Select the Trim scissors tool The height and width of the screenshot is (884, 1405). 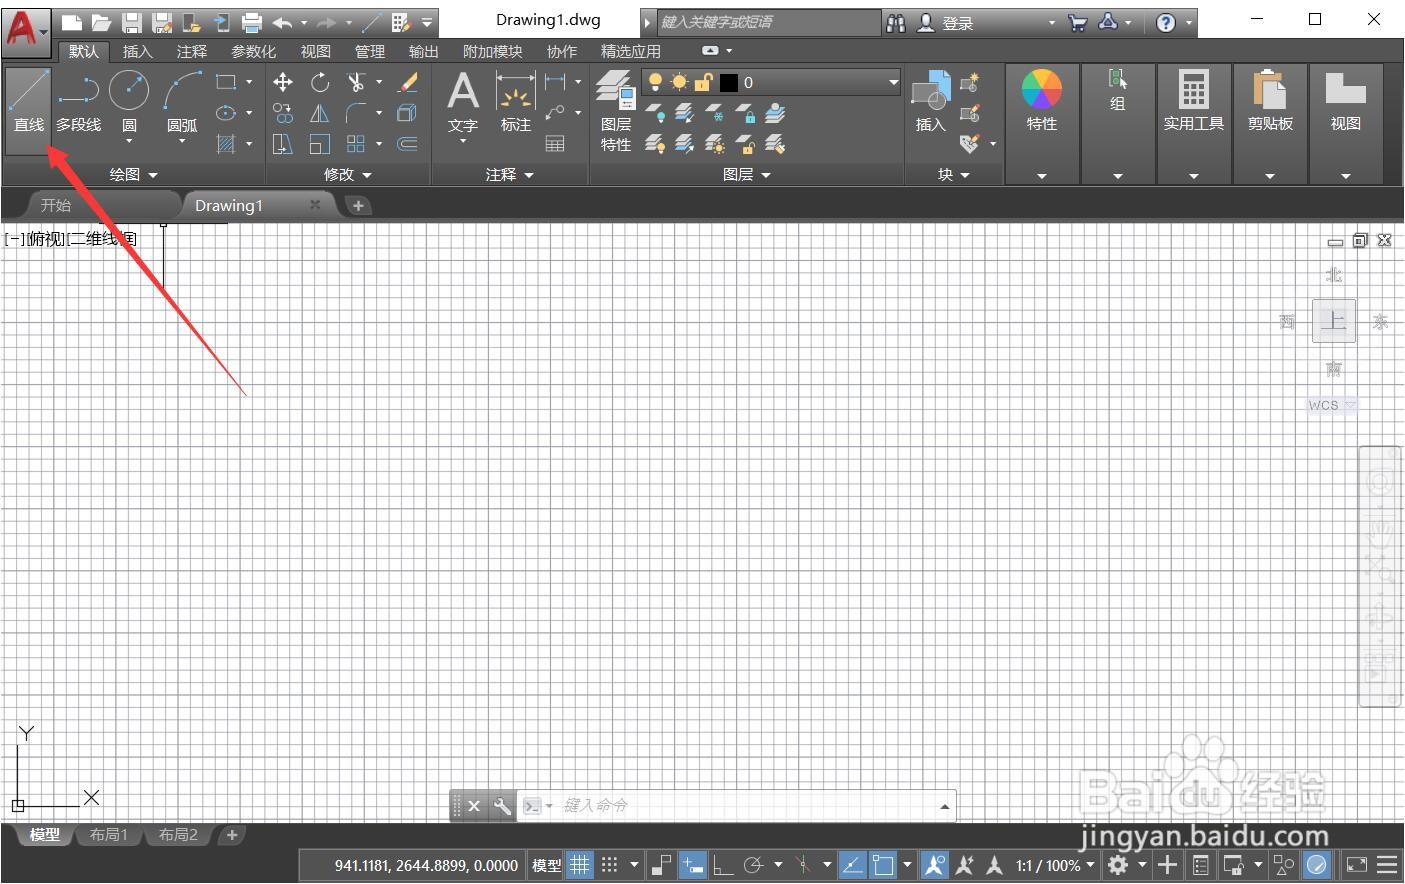tap(356, 82)
